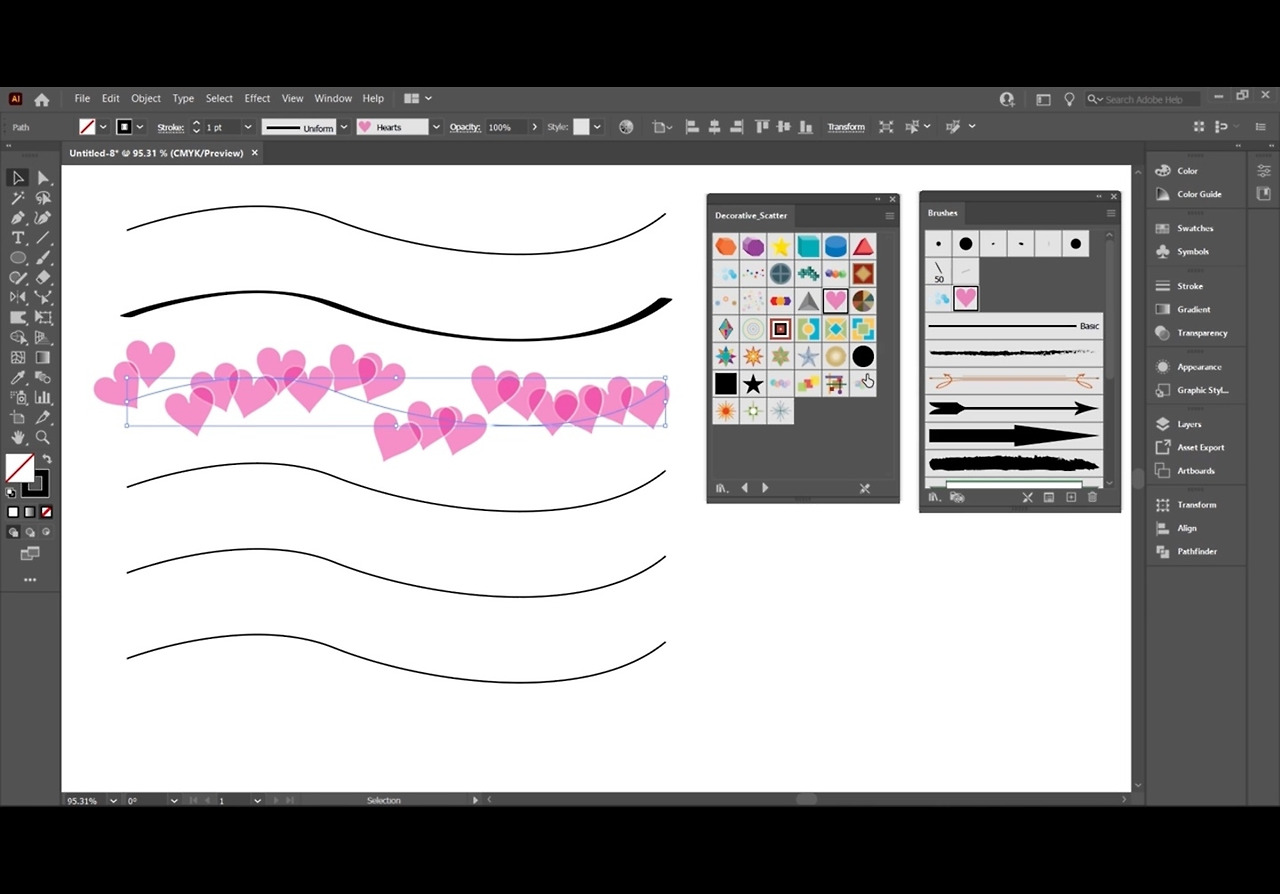Create a new brush in Brushes panel

coord(1071,497)
